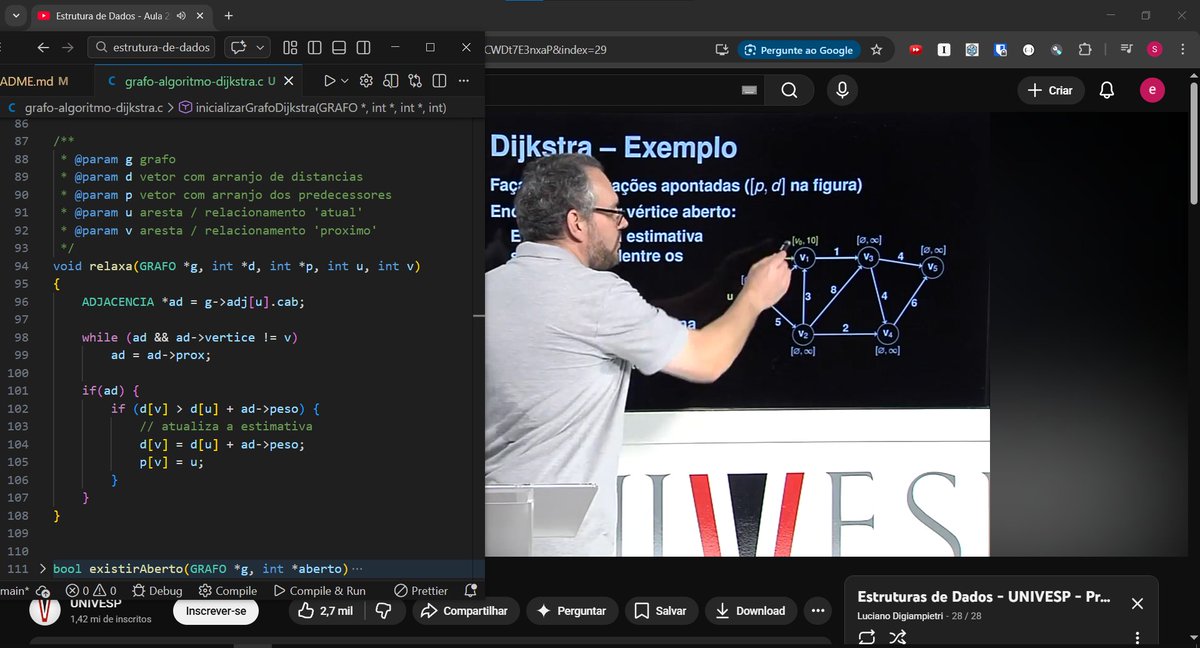
Task: Click Debug in the VS Code status bar
Action: click(157, 591)
